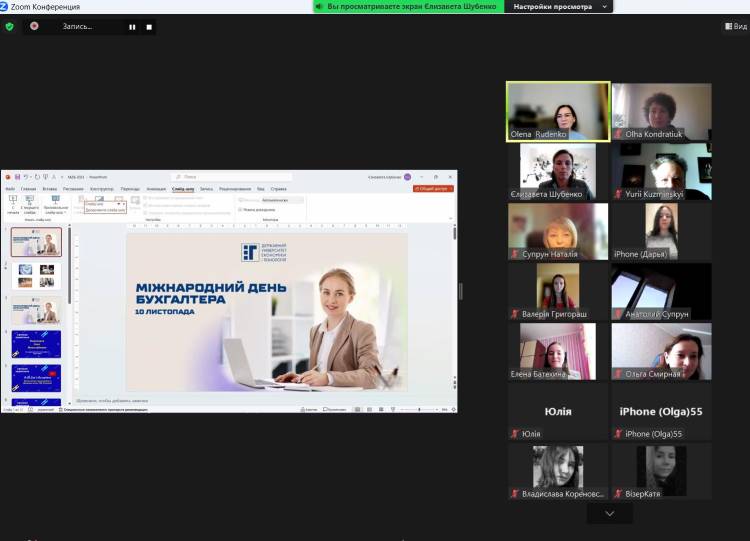Click the Общий доступ share button
The width and height of the screenshot is (750, 541).
433,188
